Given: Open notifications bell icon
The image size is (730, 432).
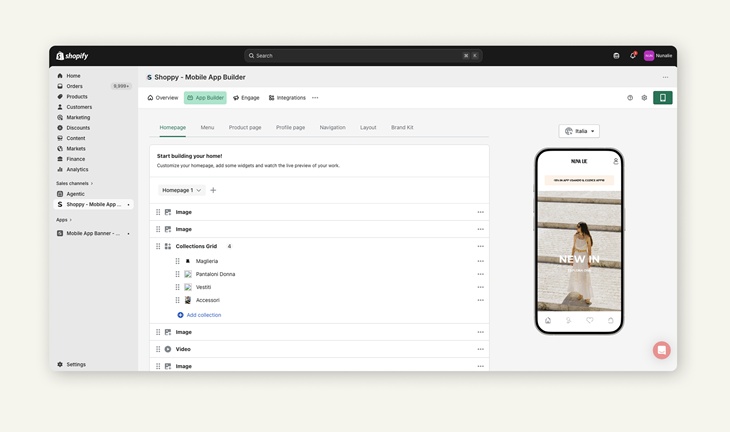Looking at the screenshot, I should coord(633,55).
